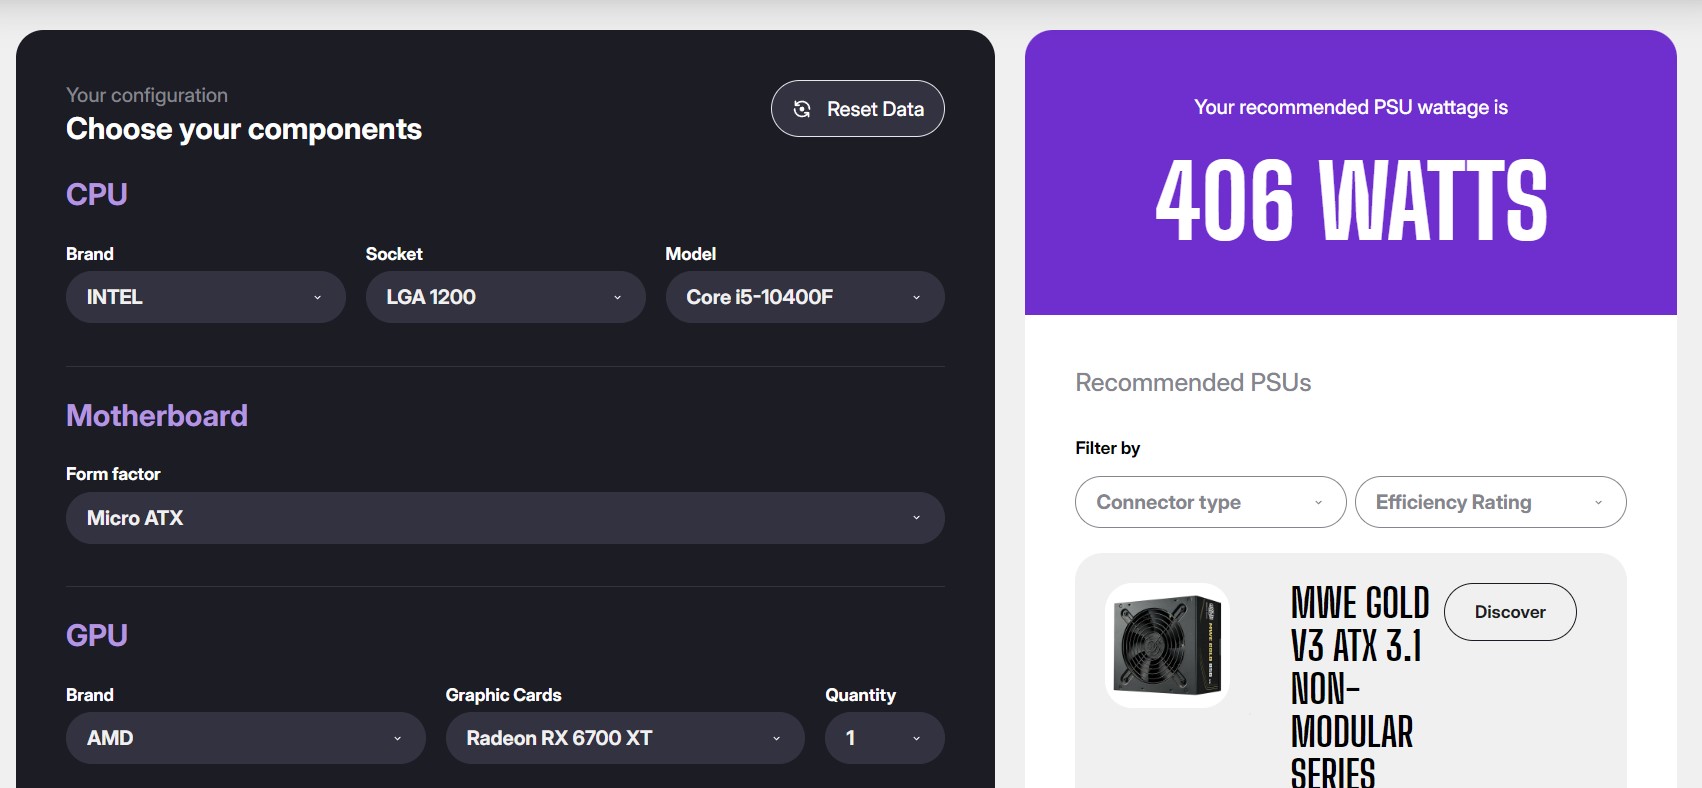Viewport: 1702px width, 788px height.
Task: Click the MWE Gold V3 ATX 3.1 title
Action: pos(1360,688)
